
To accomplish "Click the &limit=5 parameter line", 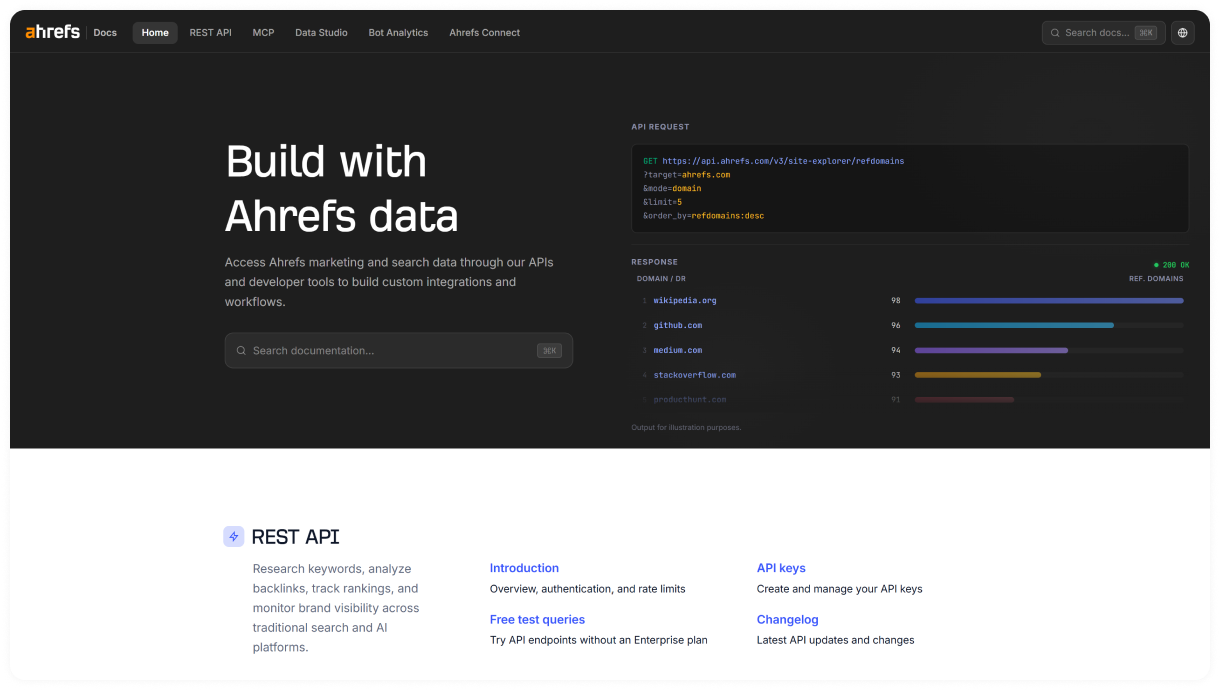I will (x=663, y=202).
